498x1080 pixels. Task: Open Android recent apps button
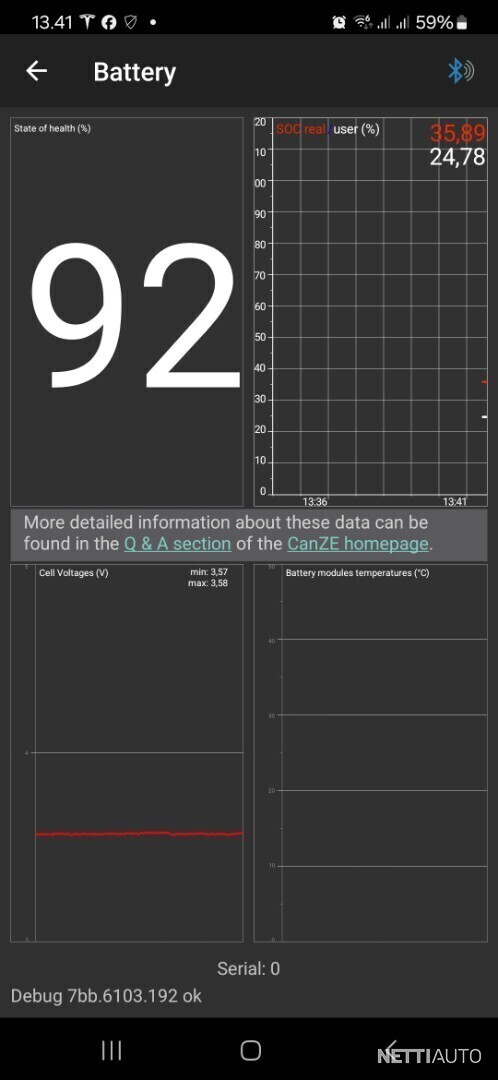(x=112, y=1050)
